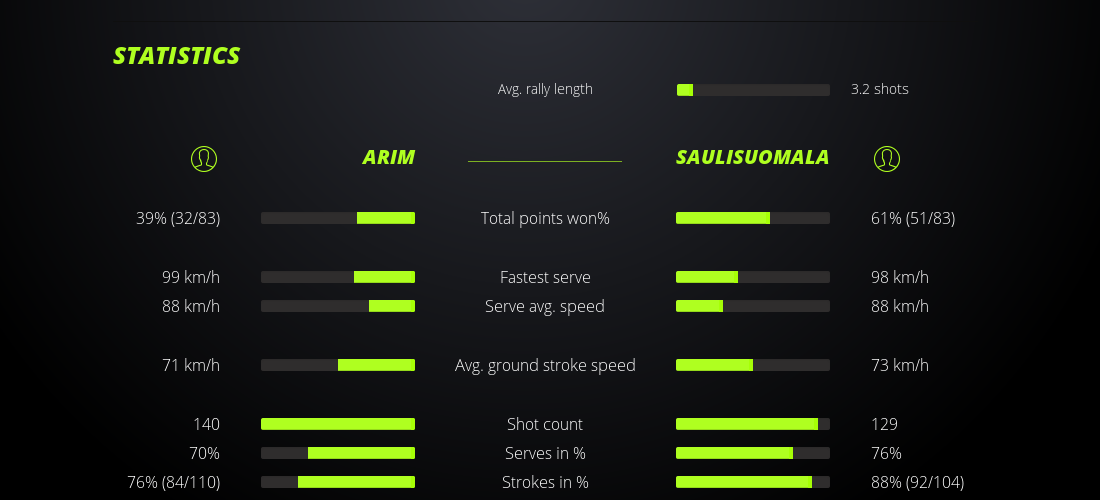Click SAULISUOMALA's Shot count bar
This screenshot has width=1100, height=500.
pyautogui.click(x=753, y=424)
